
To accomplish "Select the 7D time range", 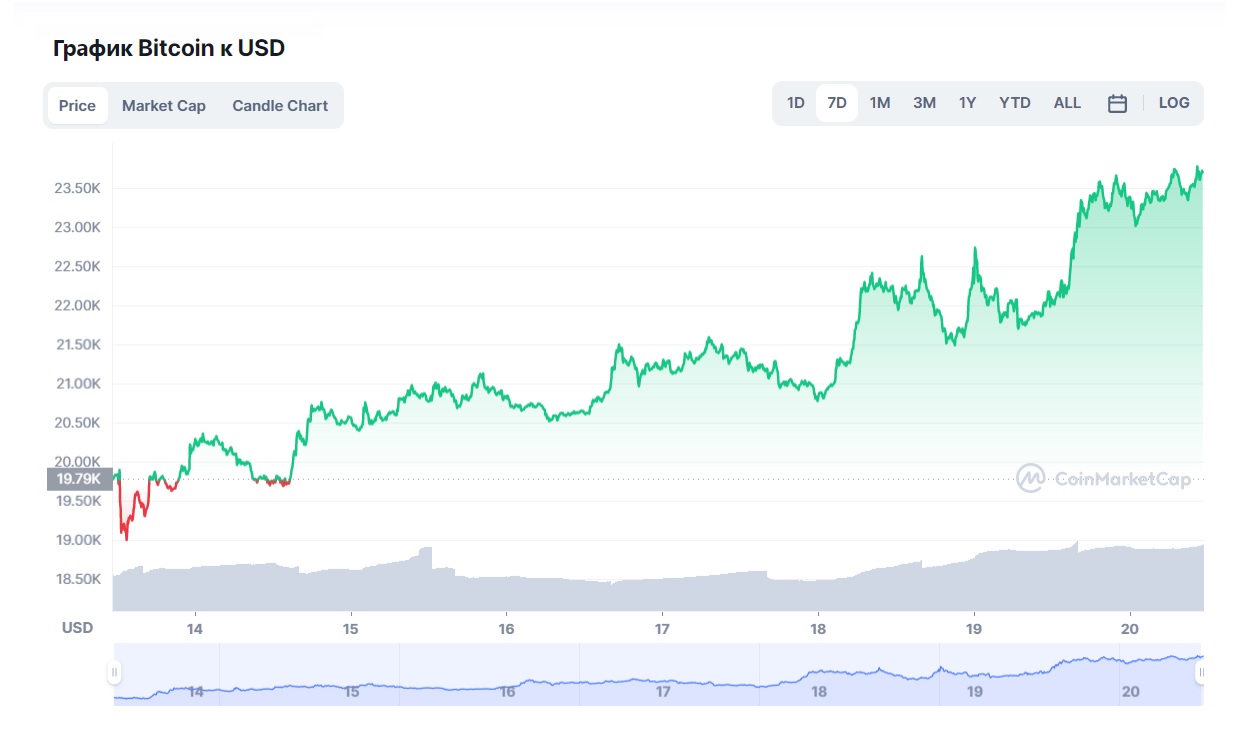I will coord(838,102).
